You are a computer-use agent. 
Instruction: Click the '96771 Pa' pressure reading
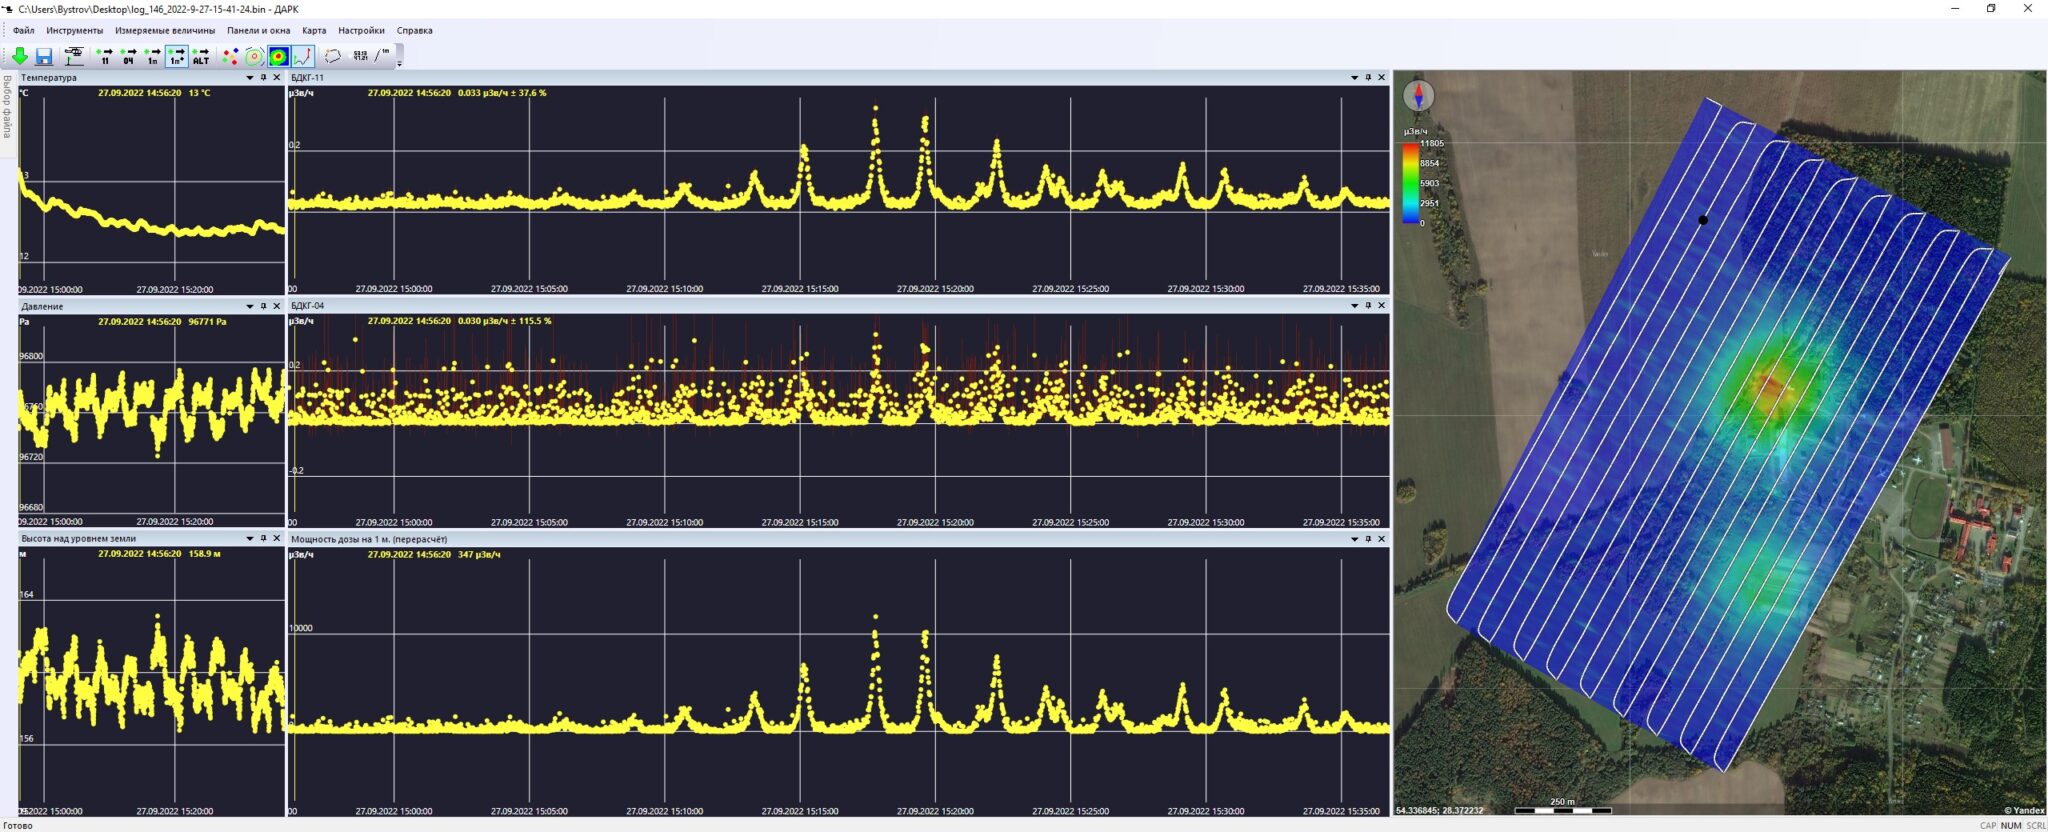pyautogui.click(x=207, y=322)
